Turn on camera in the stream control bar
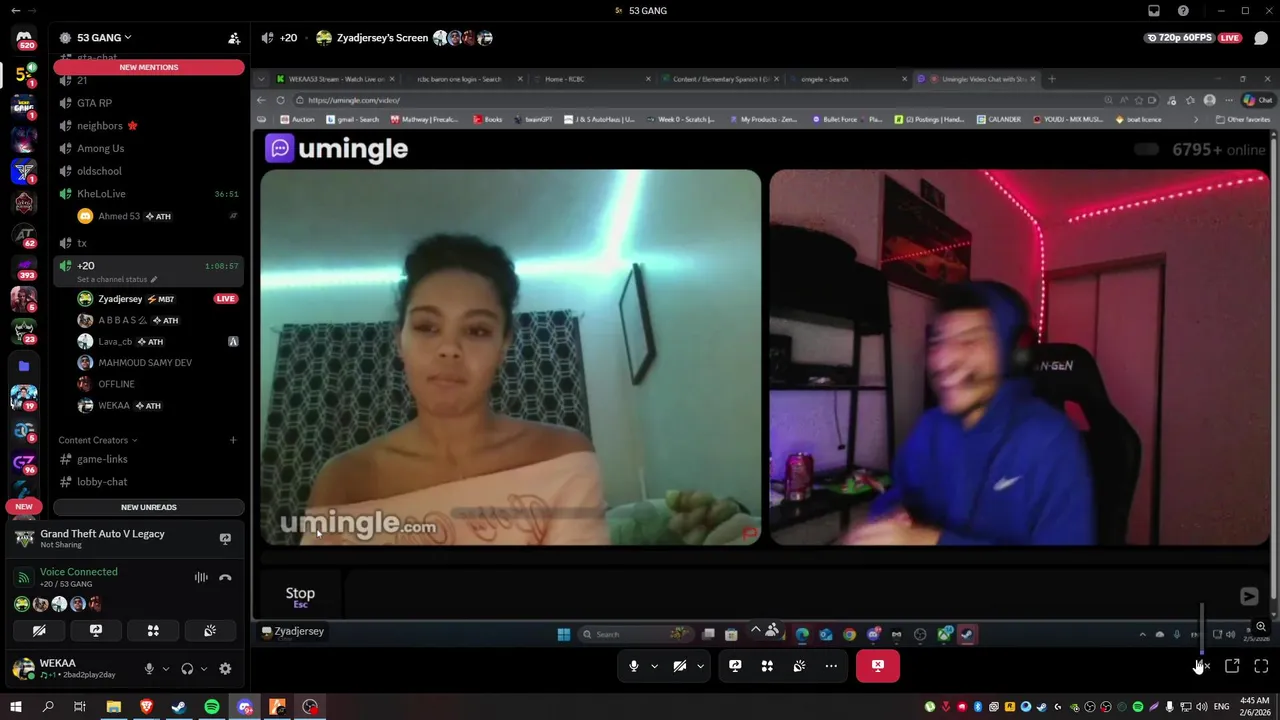1280x720 pixels. (x=680, y=666)
